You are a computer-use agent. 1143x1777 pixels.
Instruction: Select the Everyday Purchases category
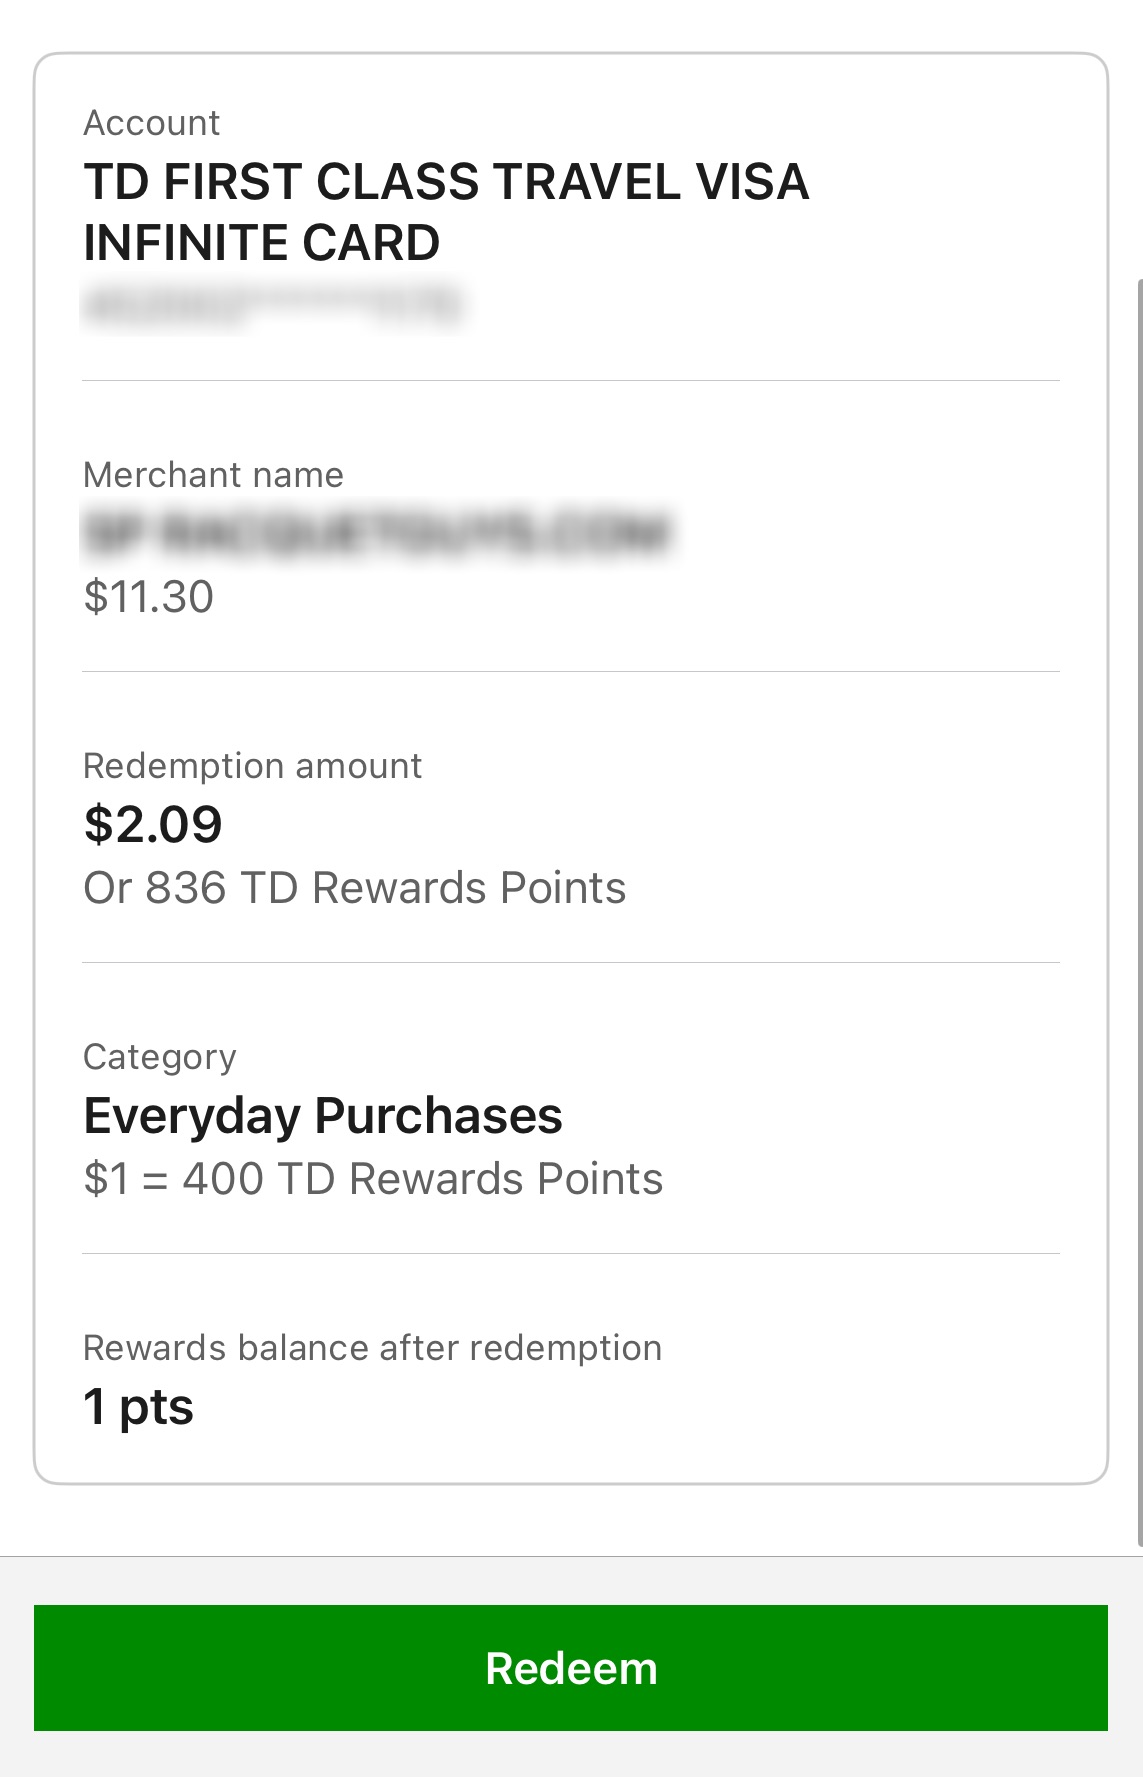tap(323, 1116)
